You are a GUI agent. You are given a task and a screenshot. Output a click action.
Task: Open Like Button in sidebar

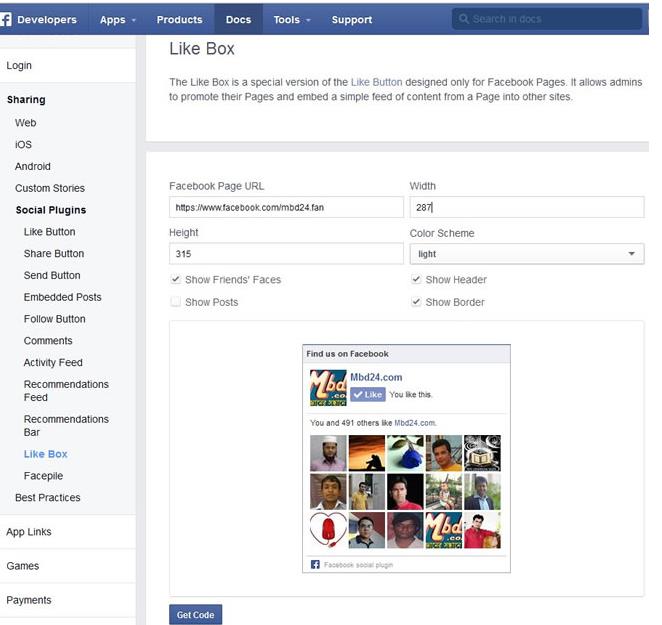coord(49,232)
